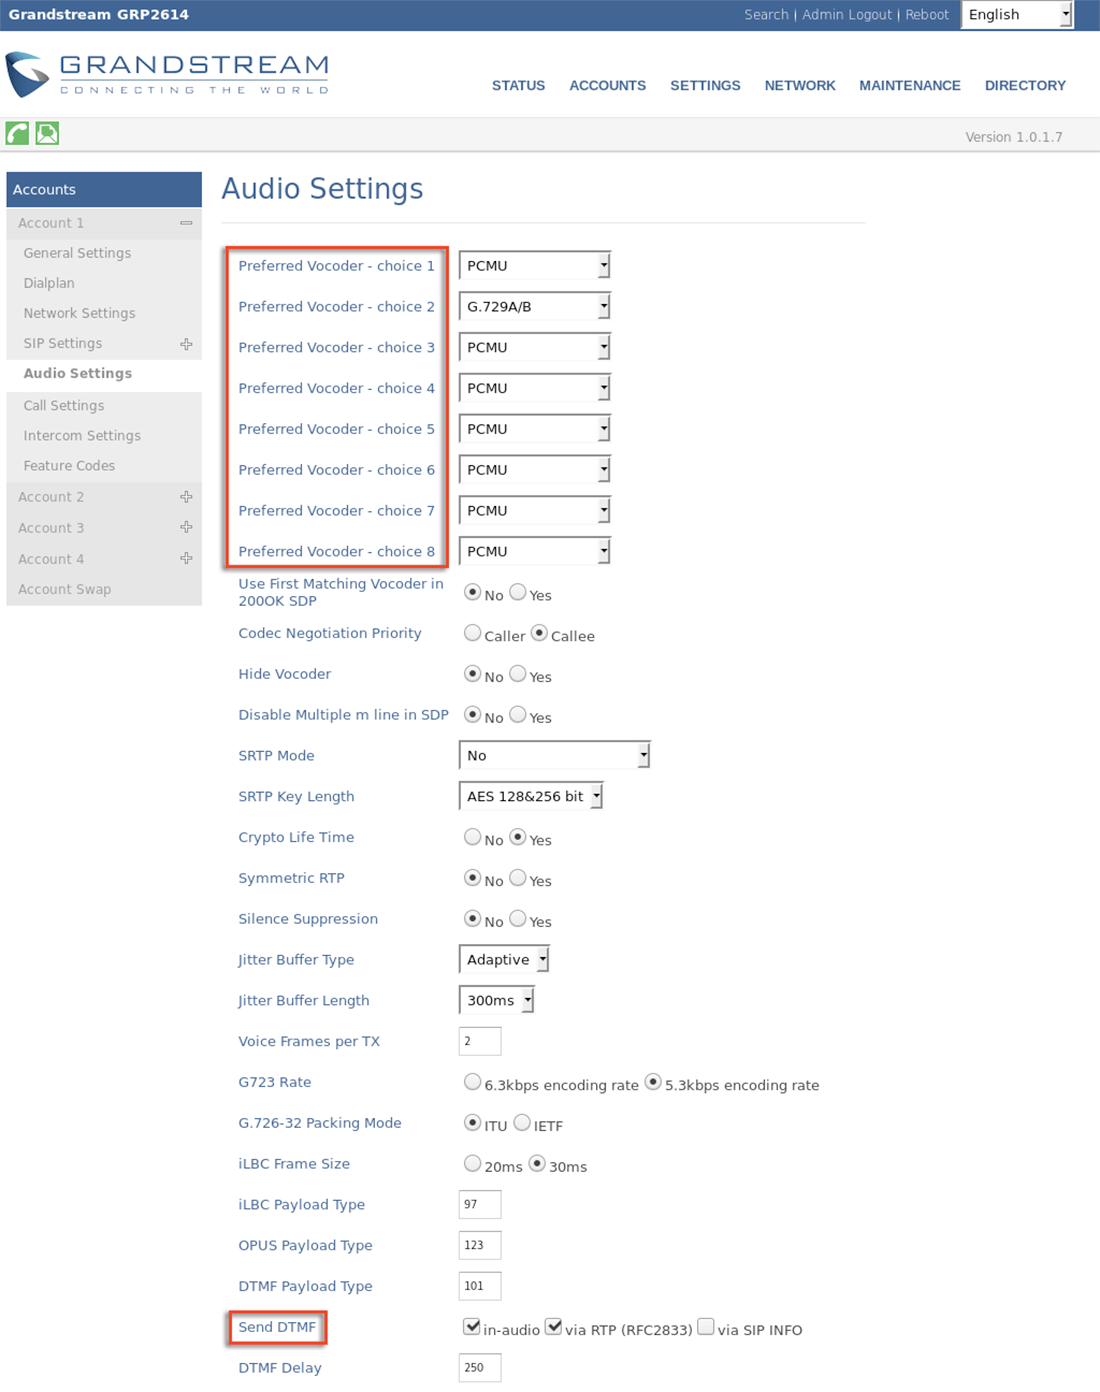This screenshot has height=1392, width=1100.
Task: Choose 6.3kbps encoding rate for G723
Action: 472,1080
